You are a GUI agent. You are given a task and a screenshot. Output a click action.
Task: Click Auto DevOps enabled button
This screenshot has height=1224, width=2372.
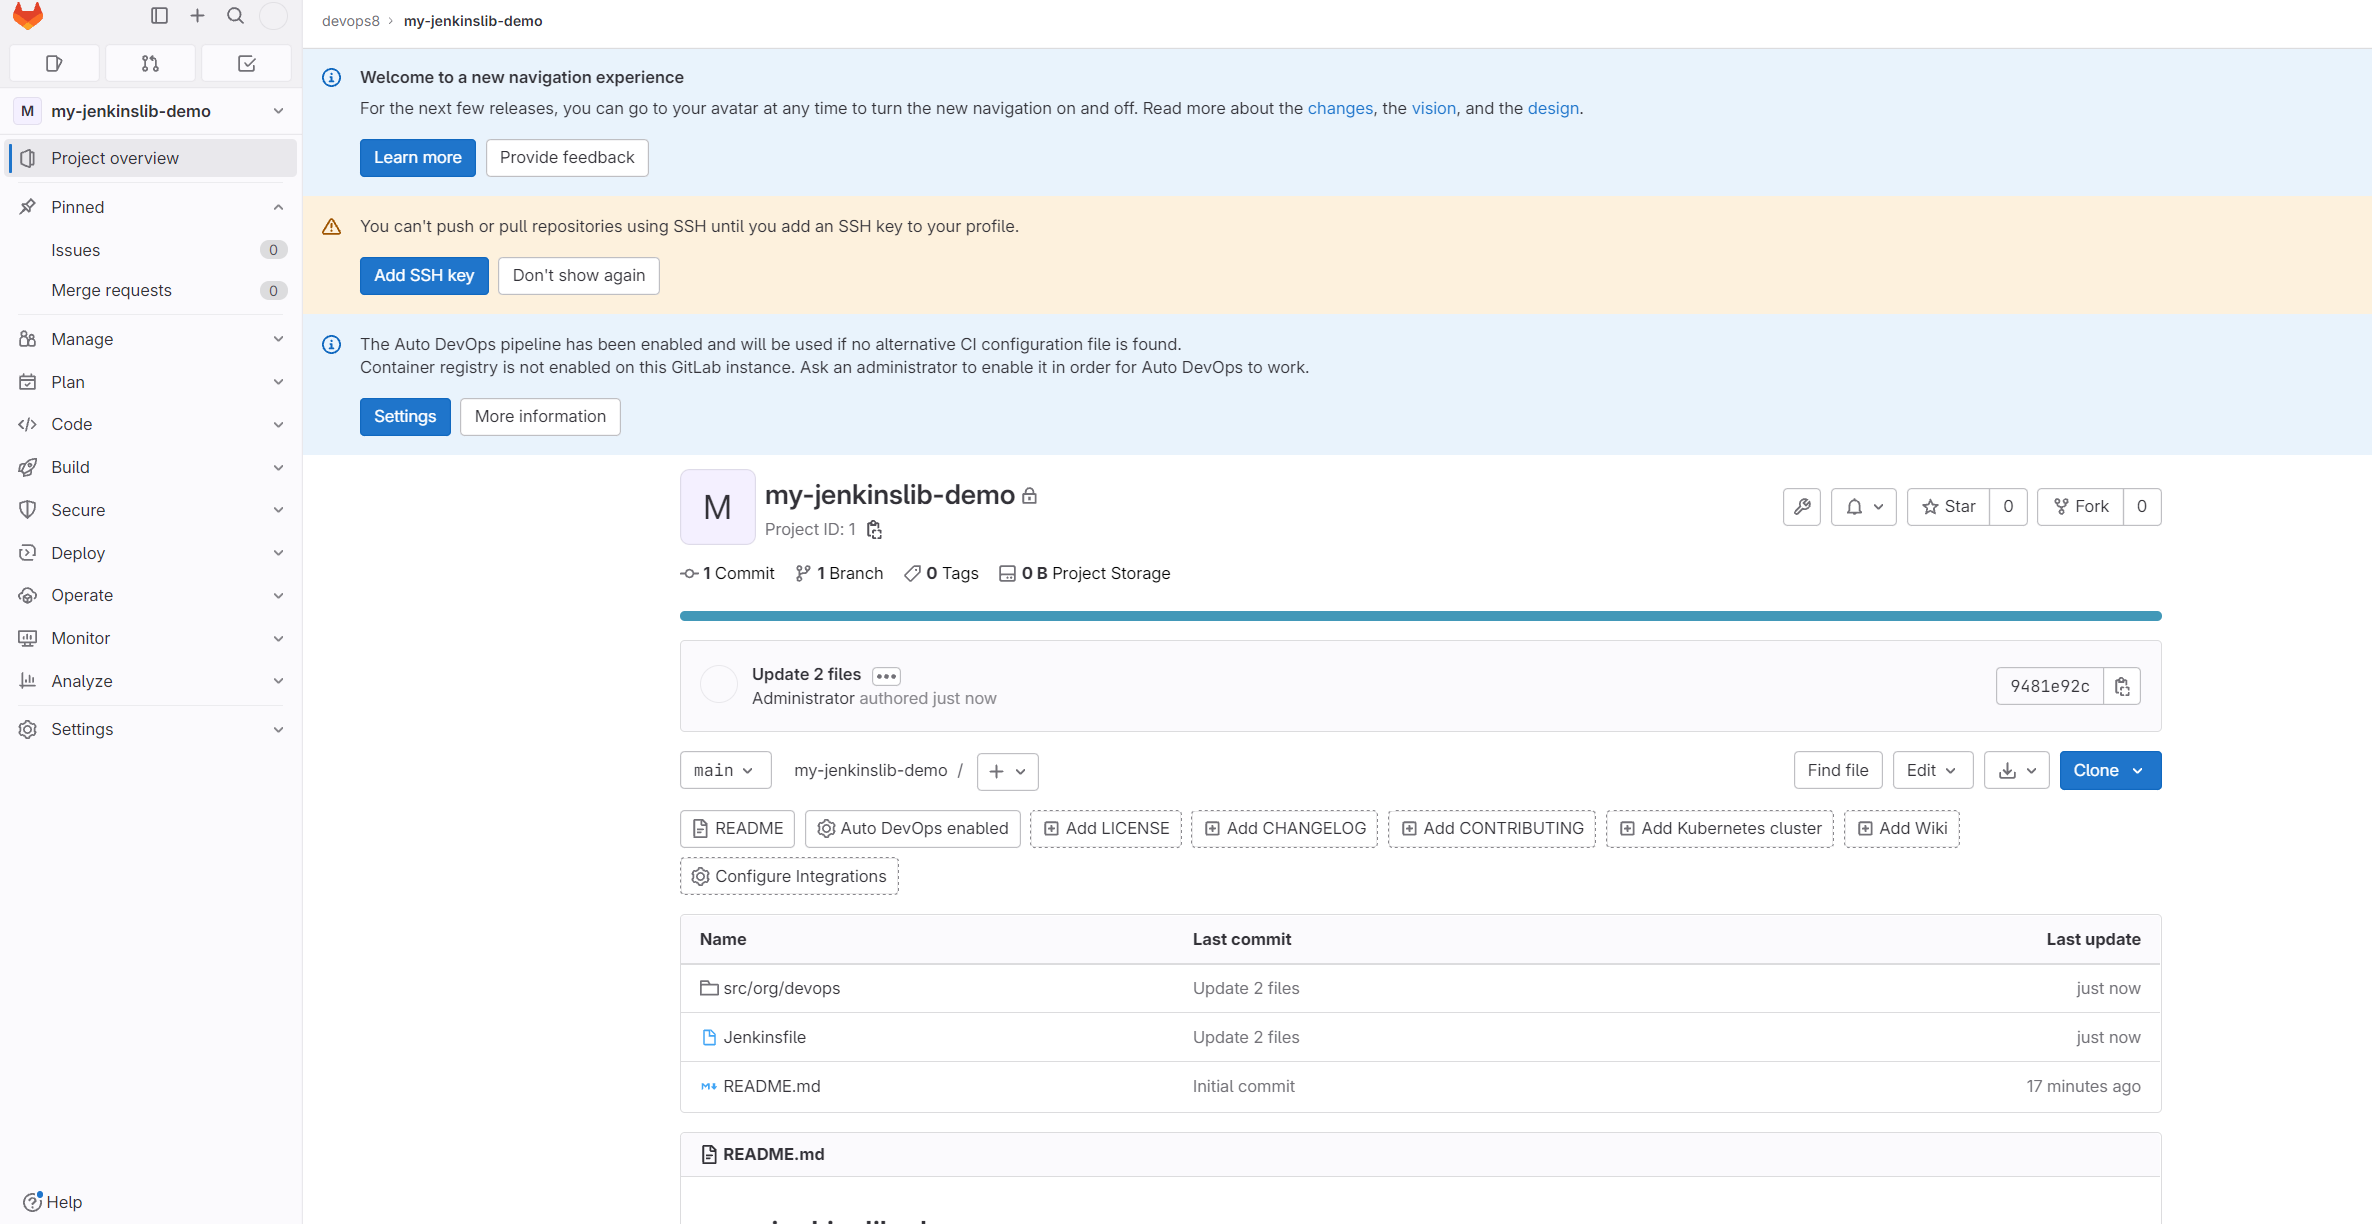click(x=912, y=828)
